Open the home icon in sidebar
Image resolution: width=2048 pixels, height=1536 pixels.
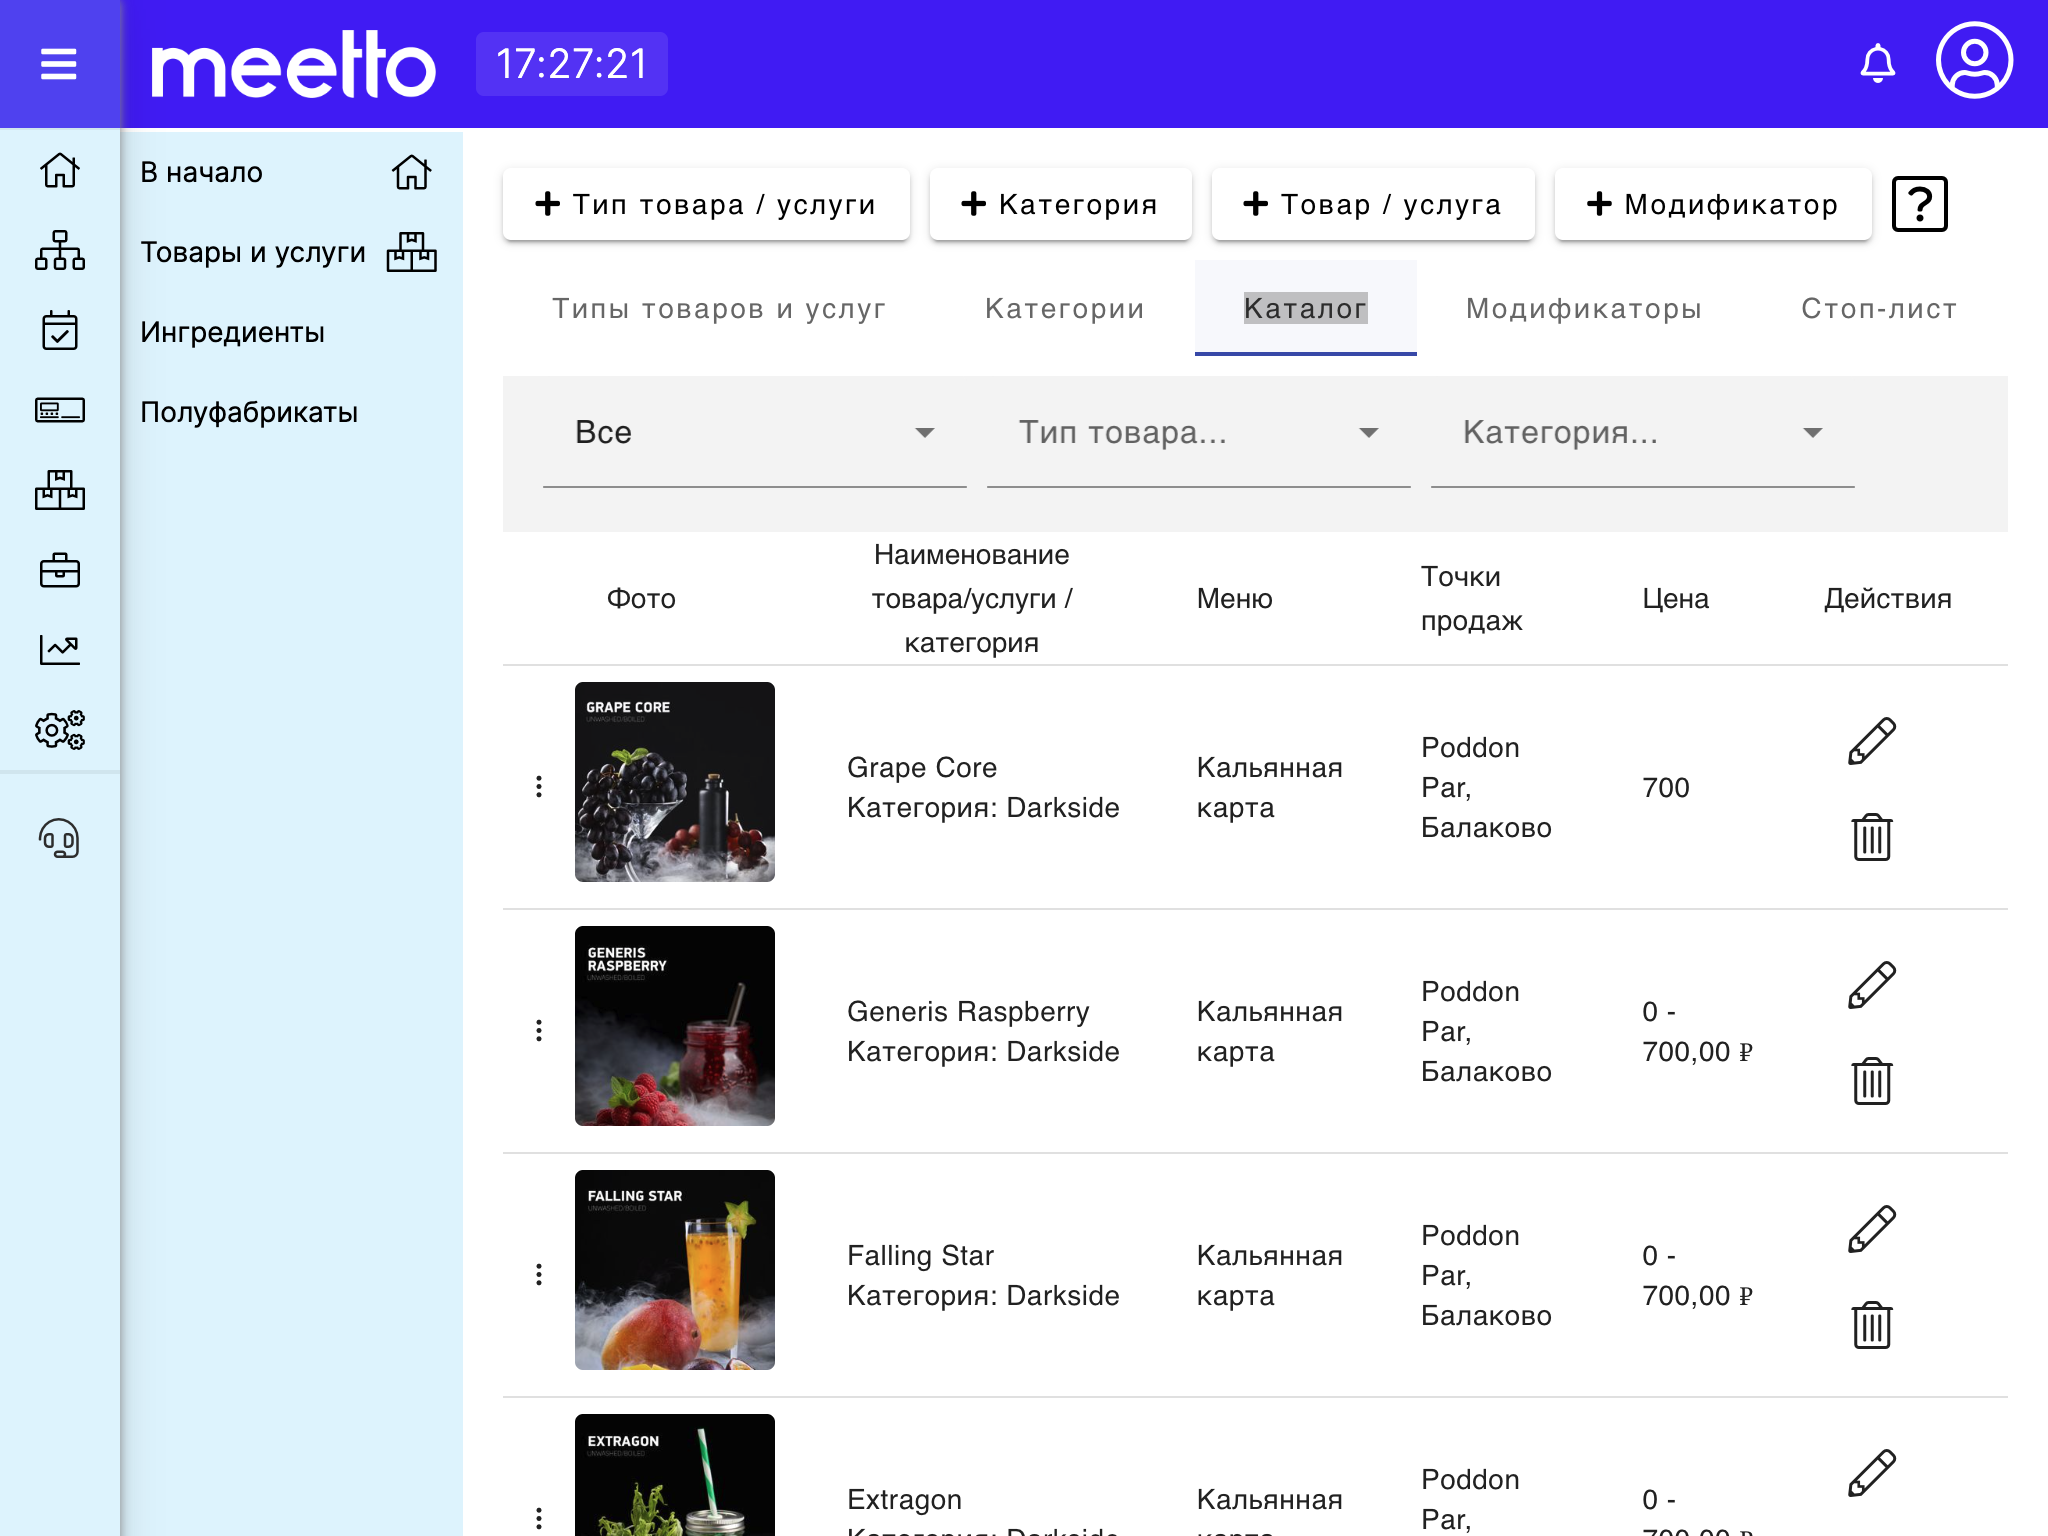click(59, 172)
